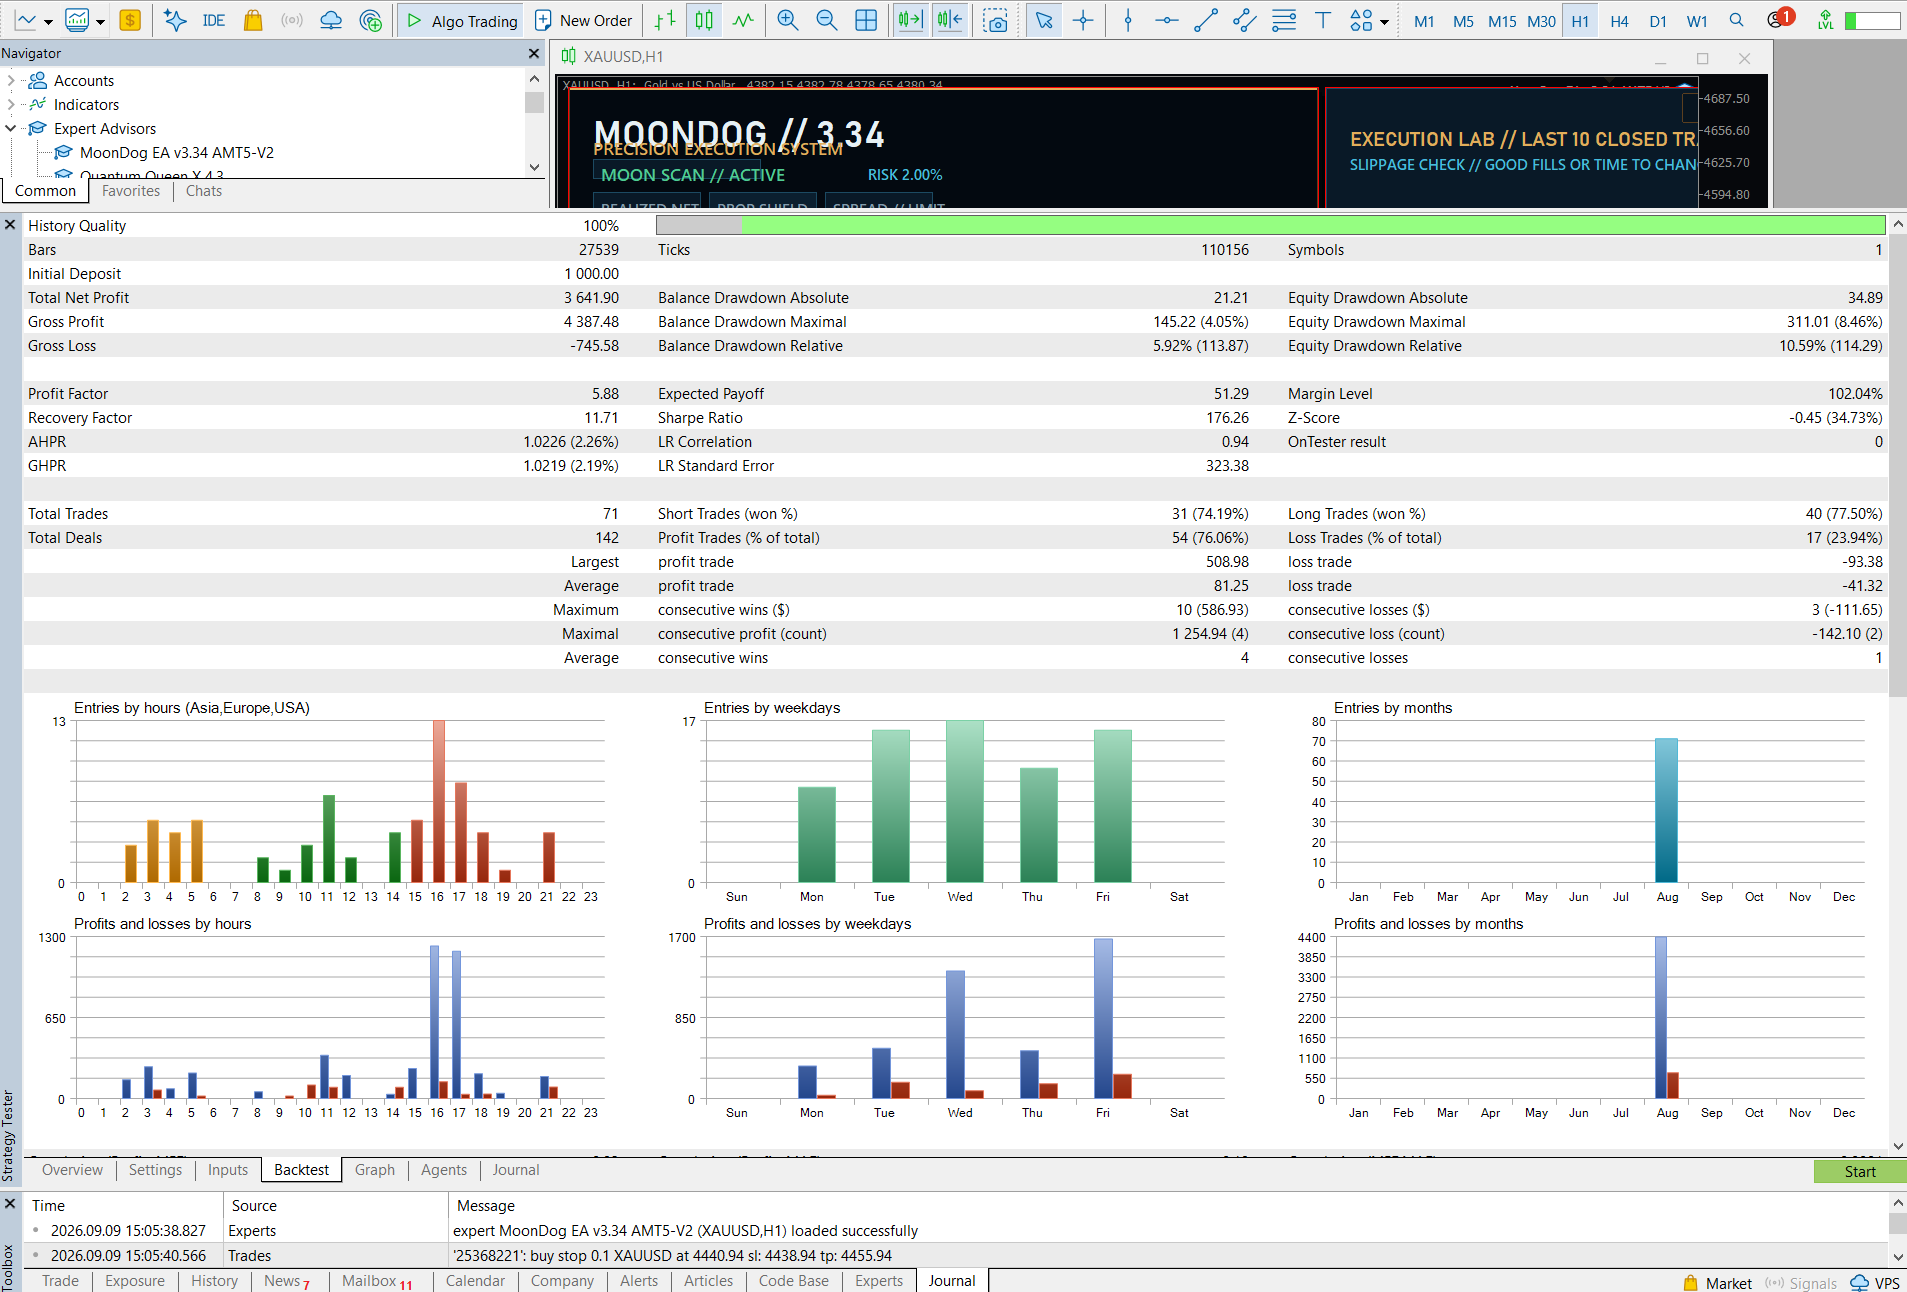Image resolution: width=1907 pixels, height=1292 pixels.
Task: Switch to Navigator Favorites tab
Action: (x=131, y=191)
